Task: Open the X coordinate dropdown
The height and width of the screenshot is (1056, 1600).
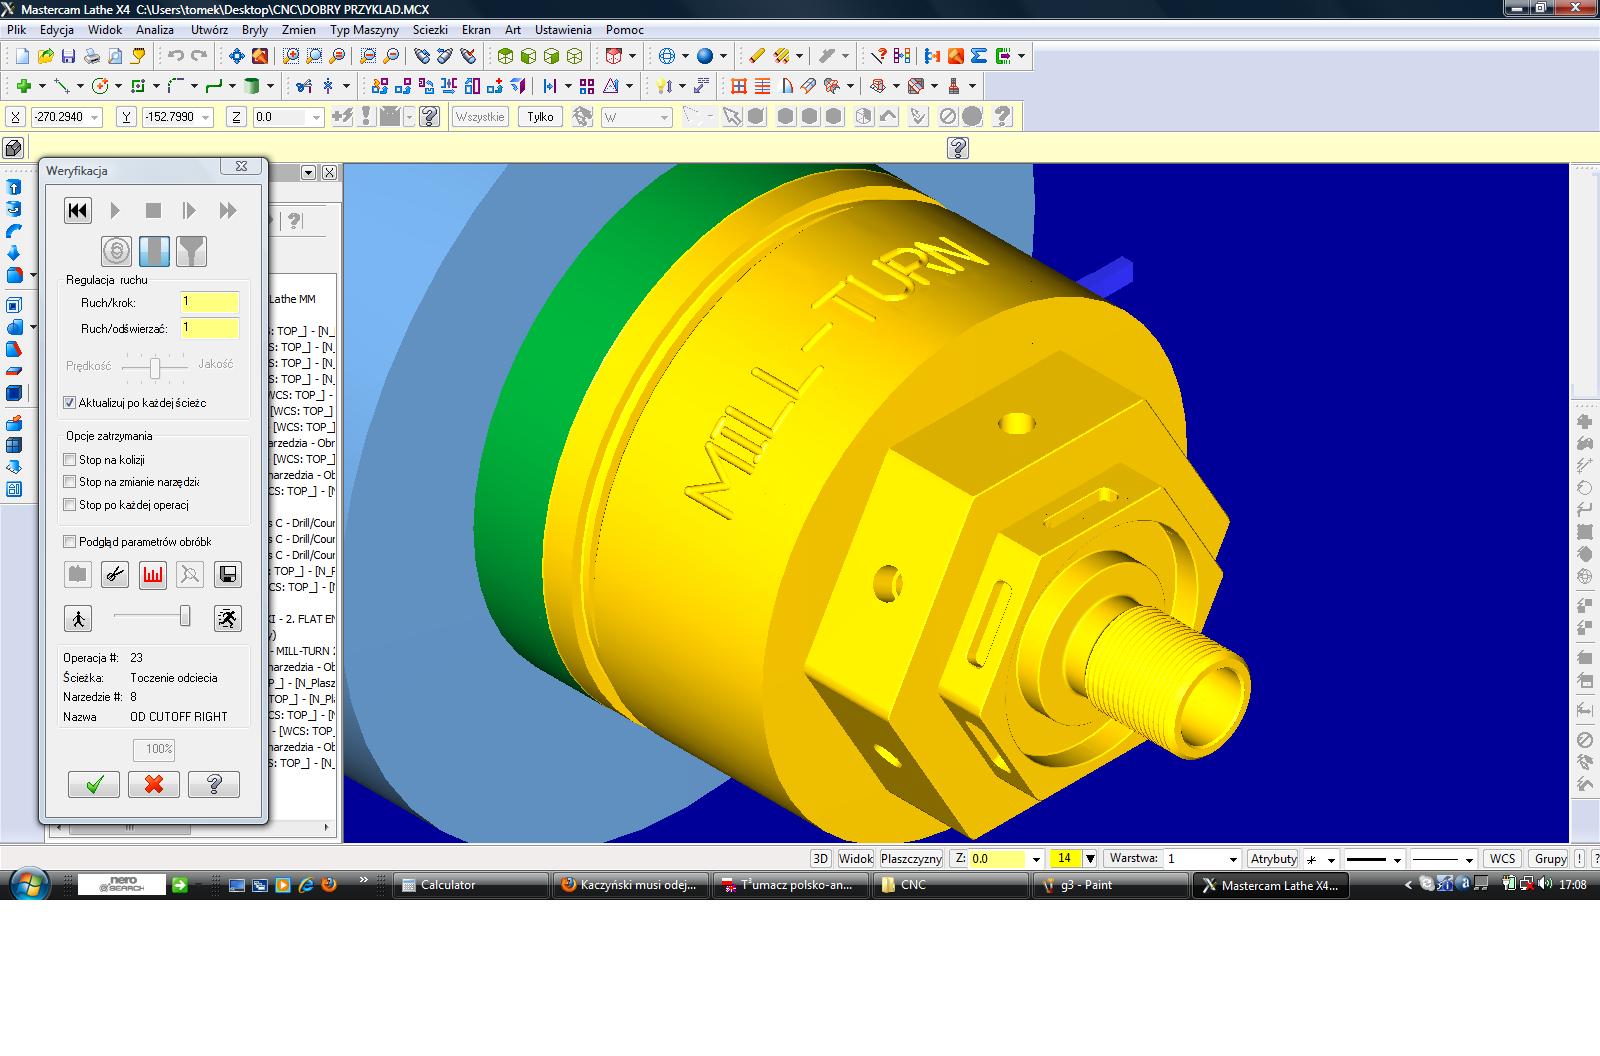Action: point(95,118)
